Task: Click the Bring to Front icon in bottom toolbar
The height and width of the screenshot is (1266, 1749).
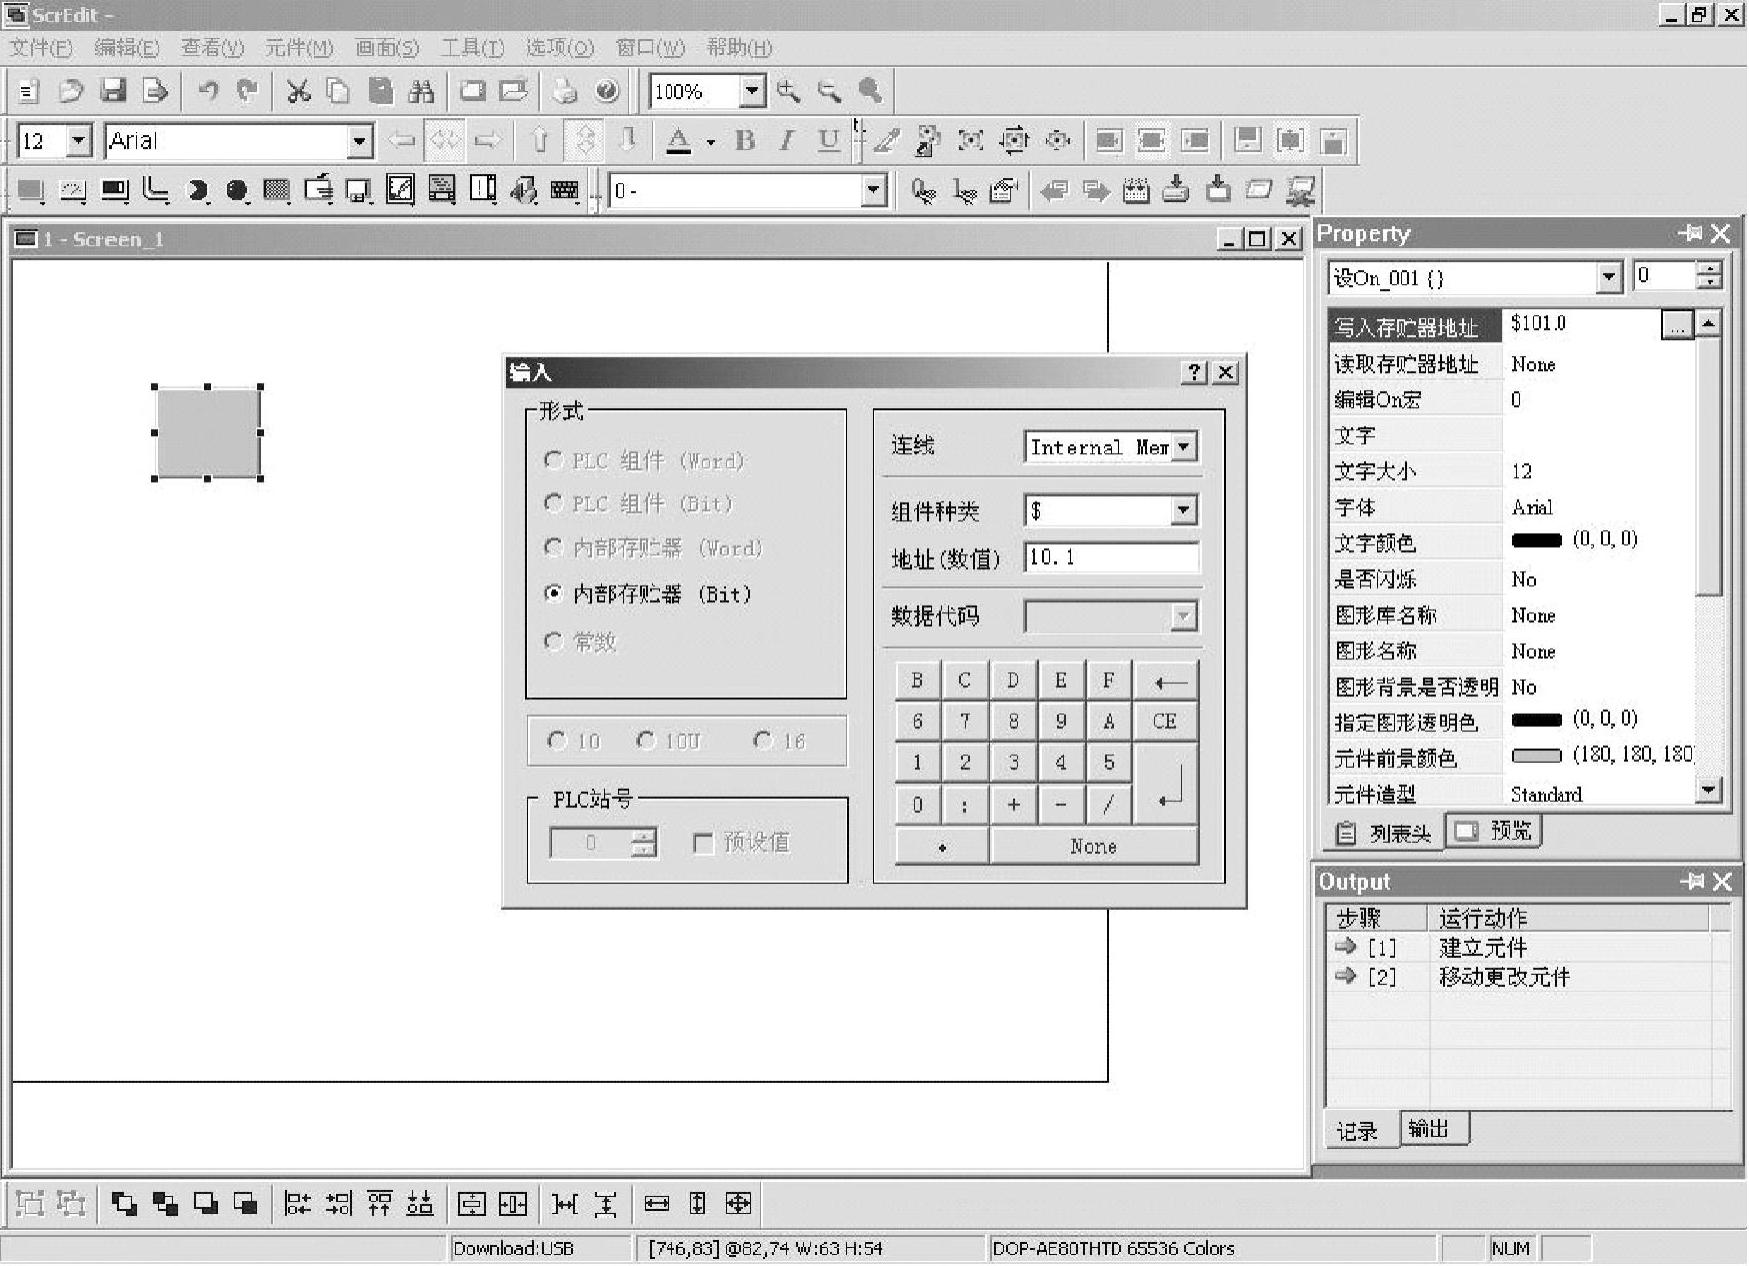Action: coord(124,1204)
